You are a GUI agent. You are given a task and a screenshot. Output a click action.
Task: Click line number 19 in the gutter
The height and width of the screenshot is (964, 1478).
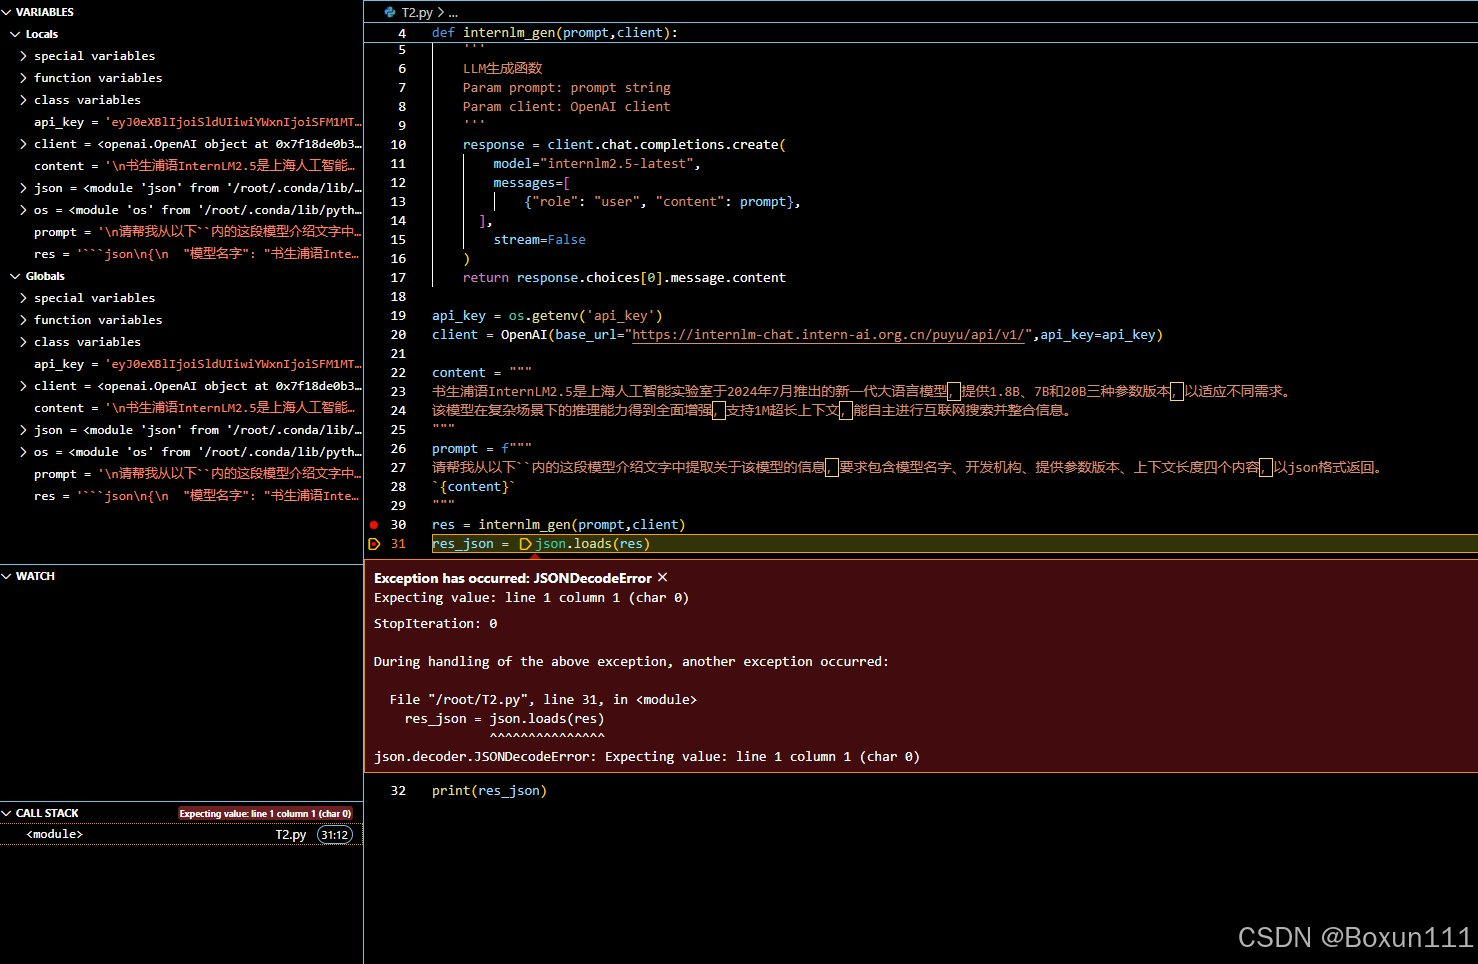click(x=398, y=316)
